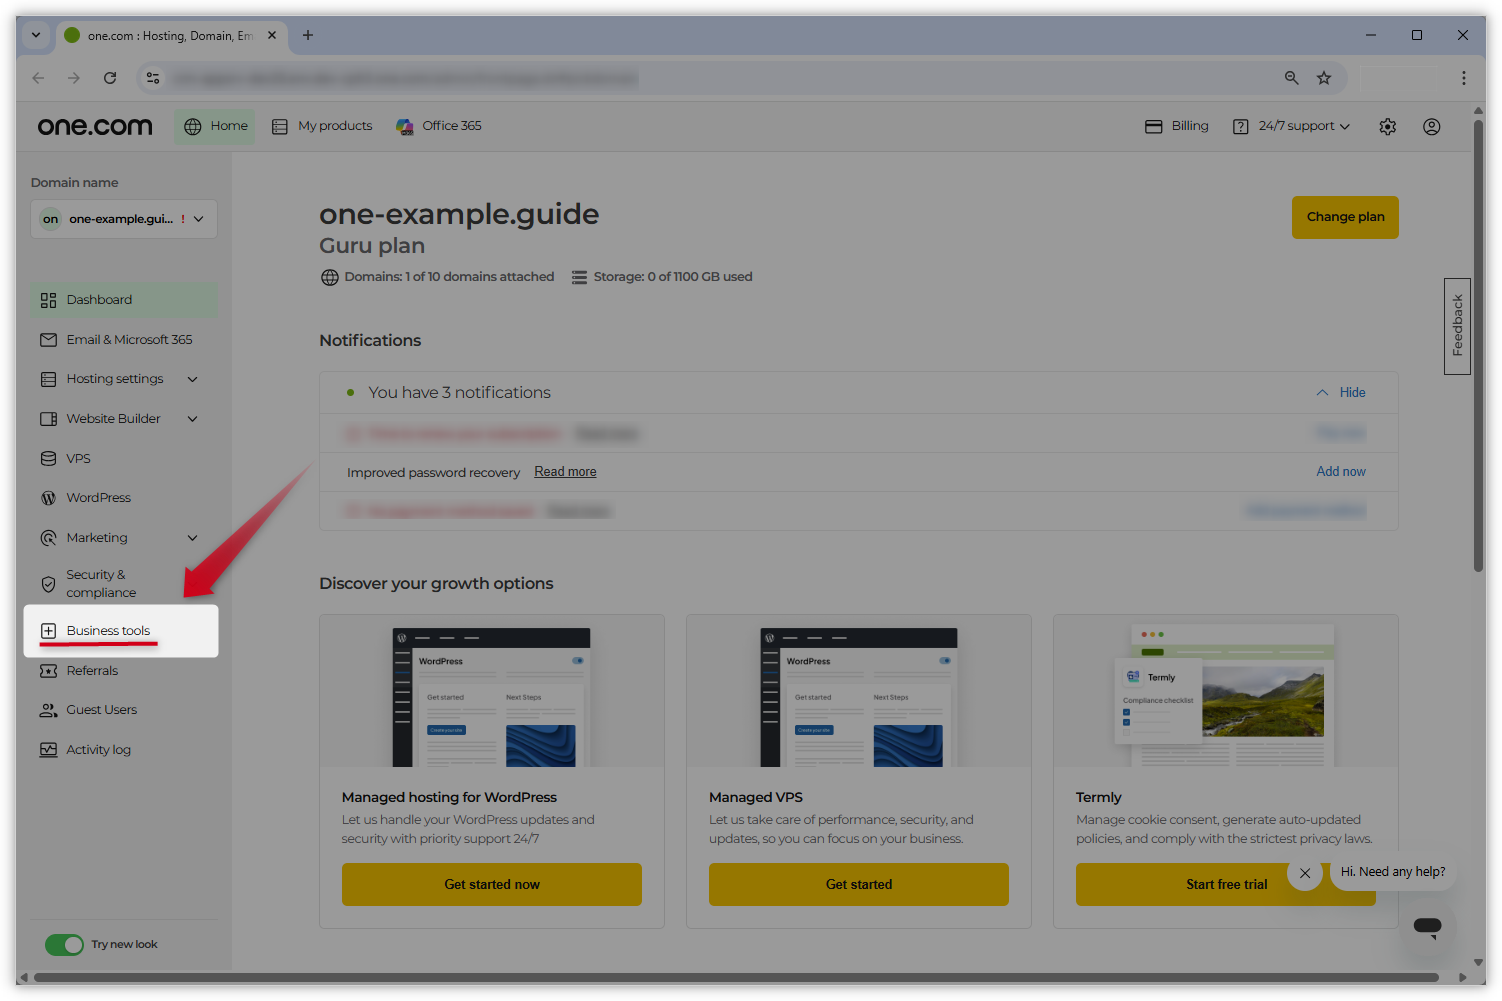This screenshot has height=1001, width=1502.
Task: Toggle the Try new look switch
Action: point(65,945)
